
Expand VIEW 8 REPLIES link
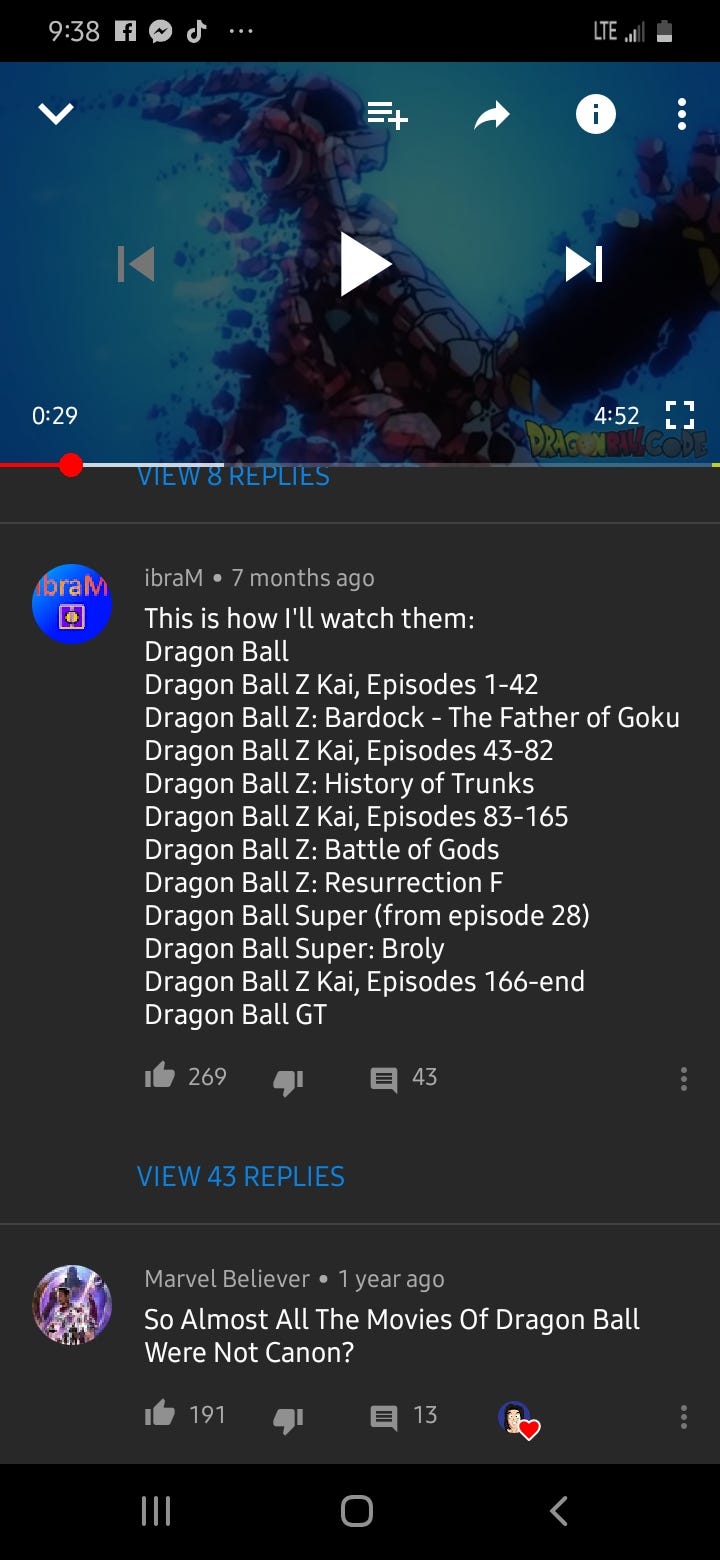pyautogui.click(x=233, y=476)
